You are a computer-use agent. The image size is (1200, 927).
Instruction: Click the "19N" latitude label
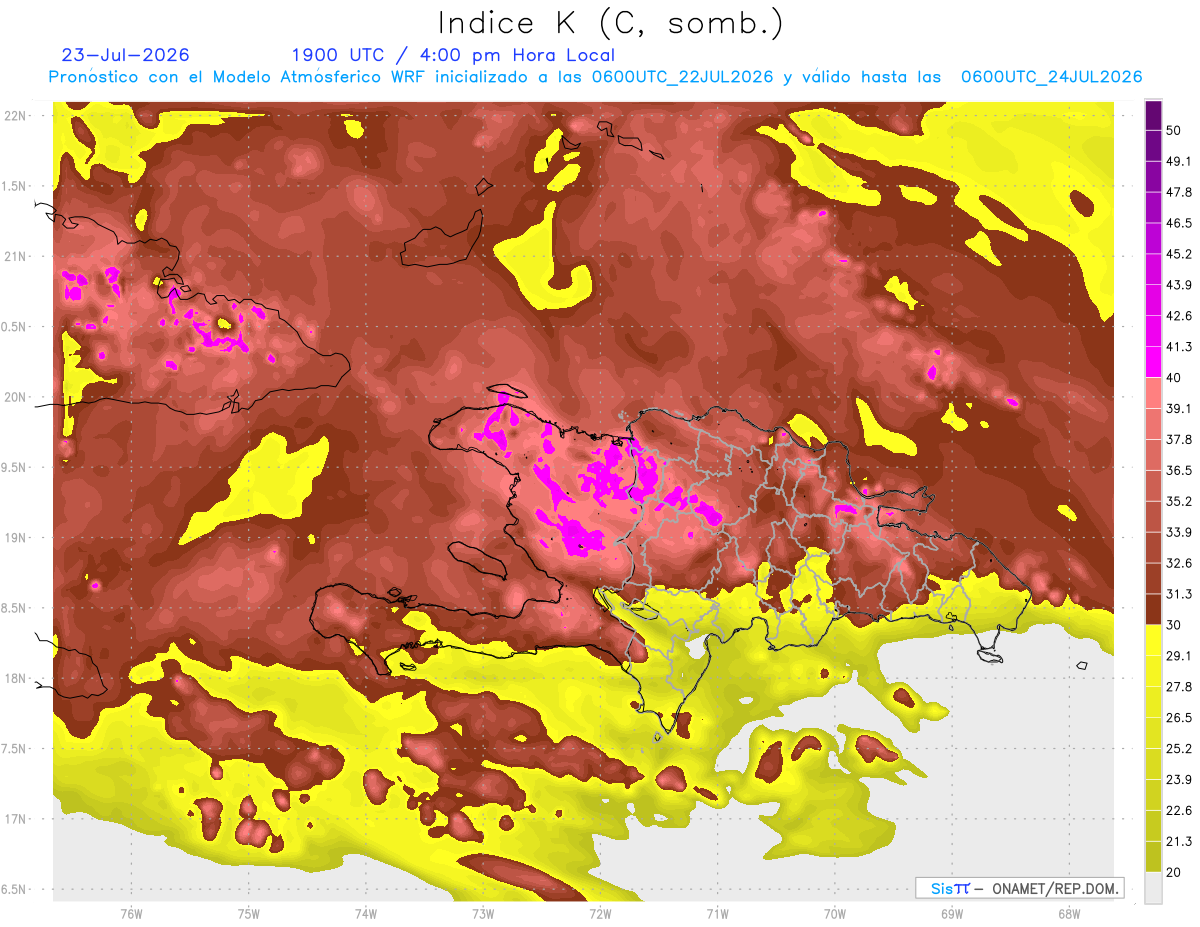click(17, 537)
